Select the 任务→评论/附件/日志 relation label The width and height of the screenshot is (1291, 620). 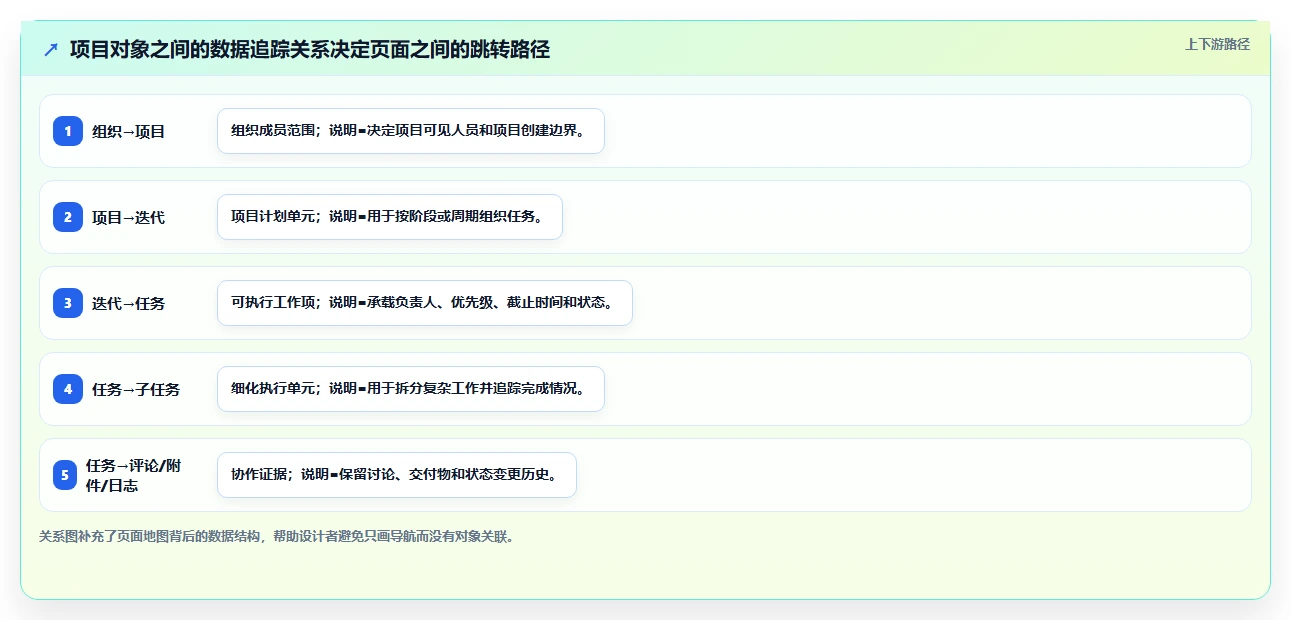point(134,475)
